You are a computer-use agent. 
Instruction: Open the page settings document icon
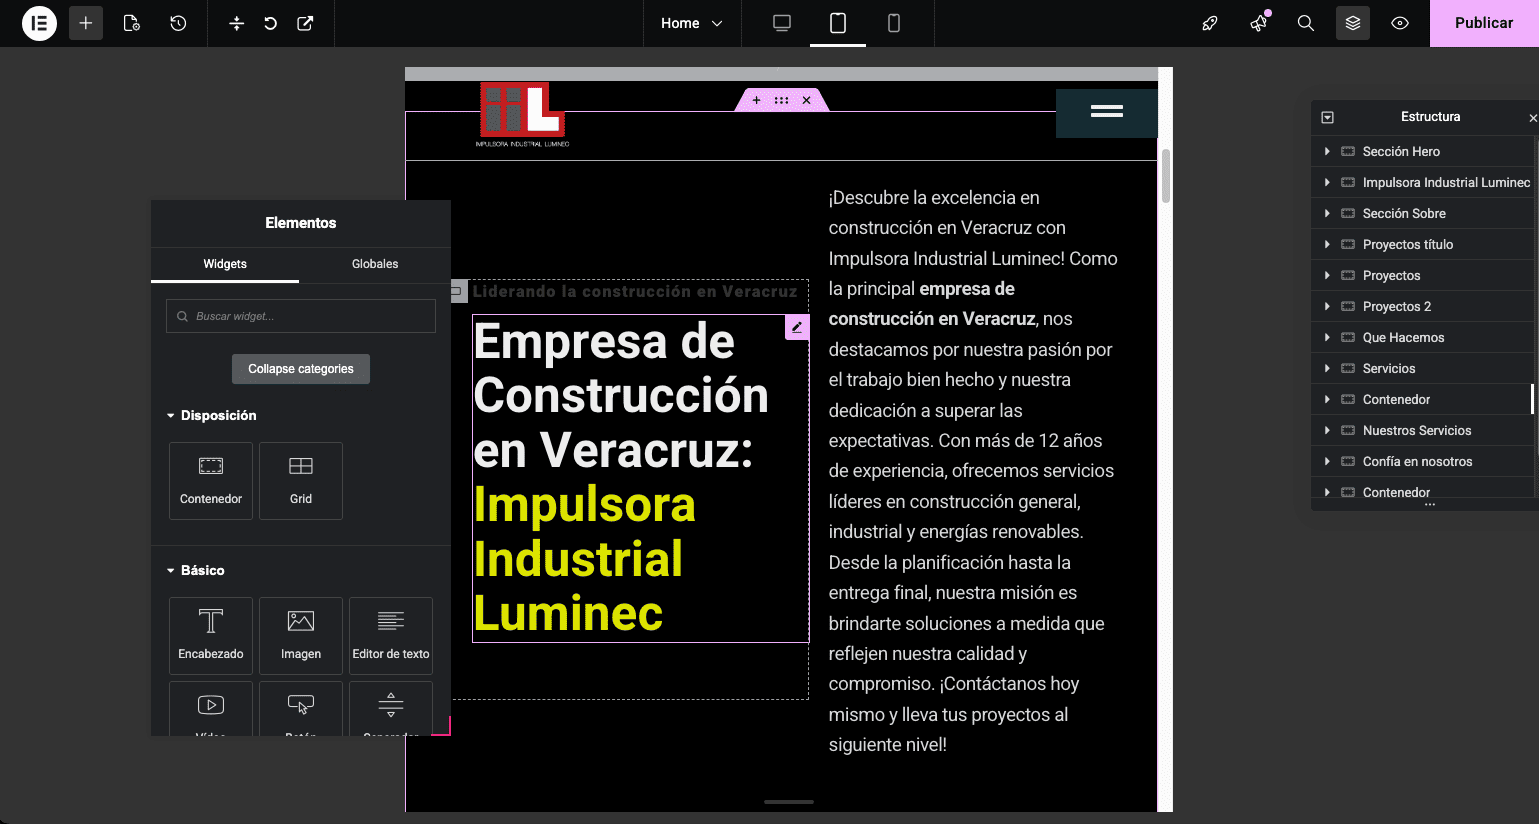131,23
